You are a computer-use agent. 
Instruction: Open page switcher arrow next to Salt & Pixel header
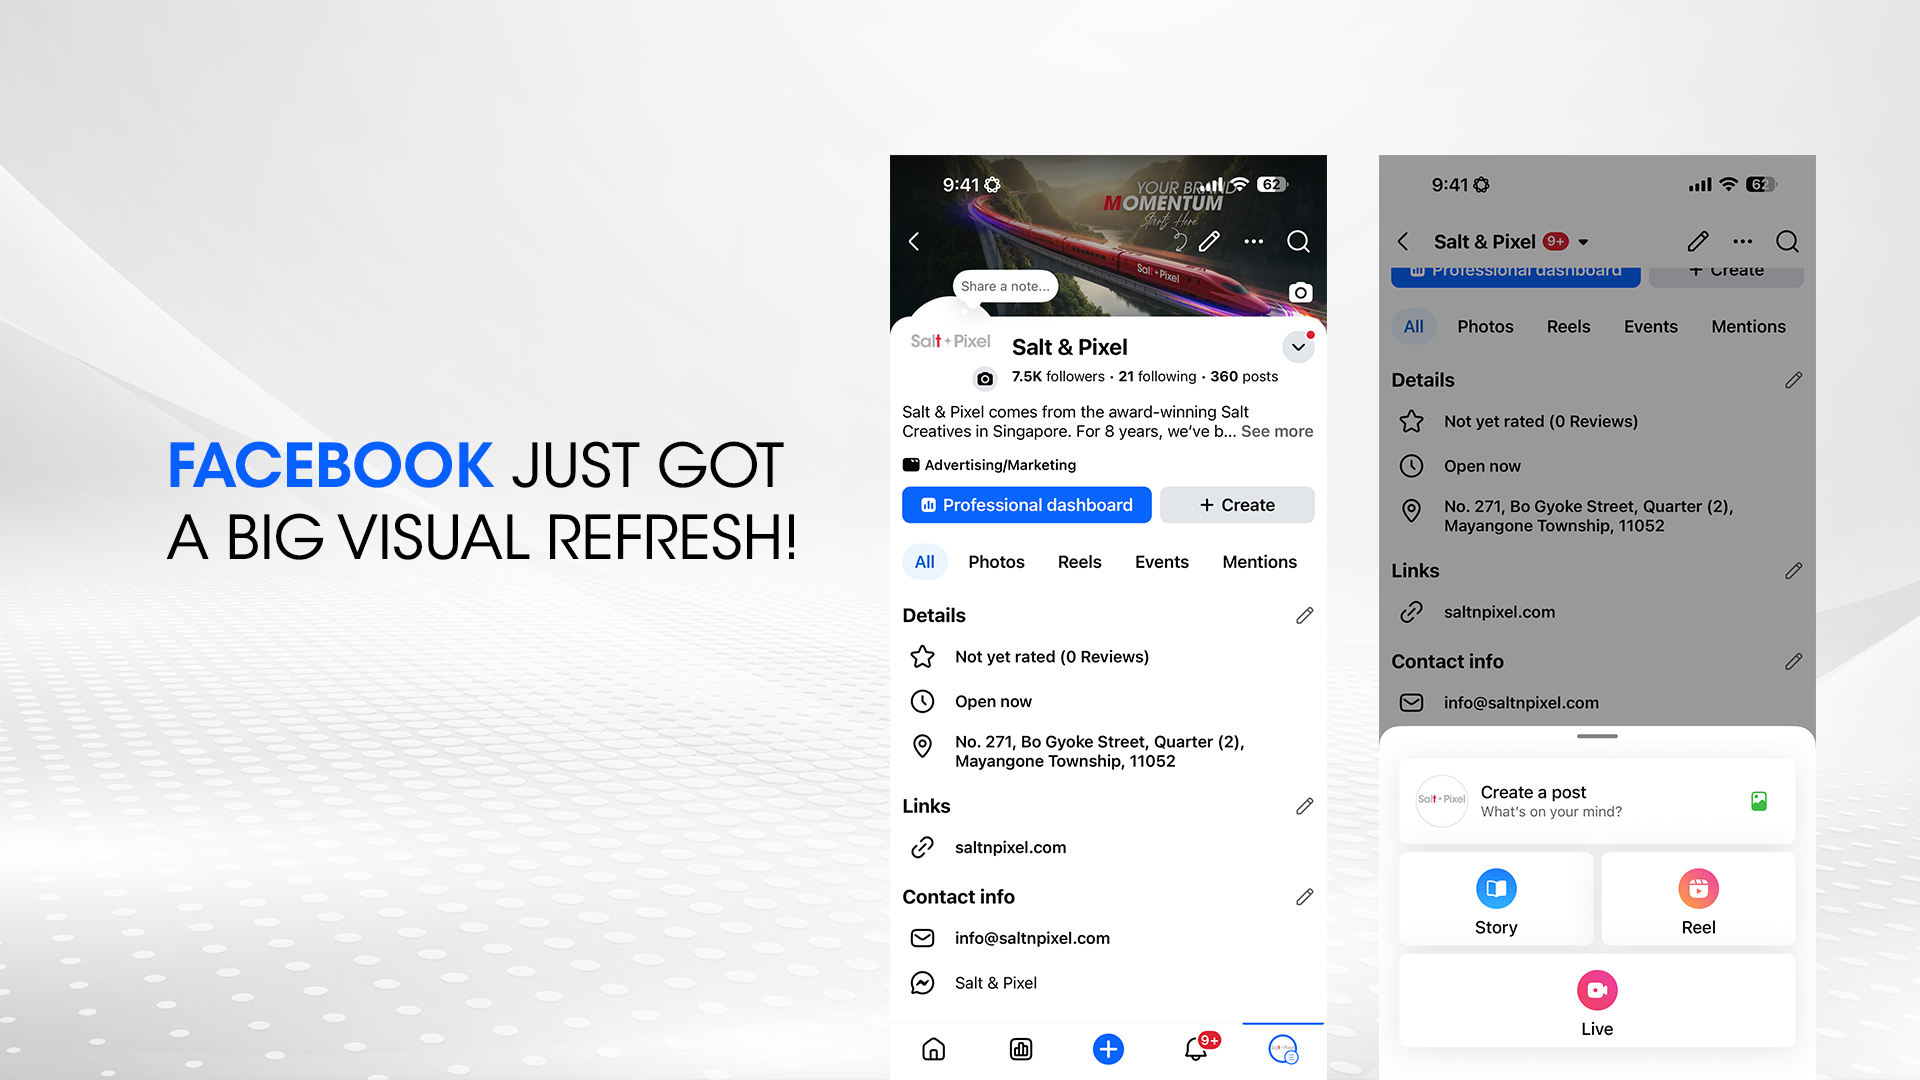(1583, 242)
